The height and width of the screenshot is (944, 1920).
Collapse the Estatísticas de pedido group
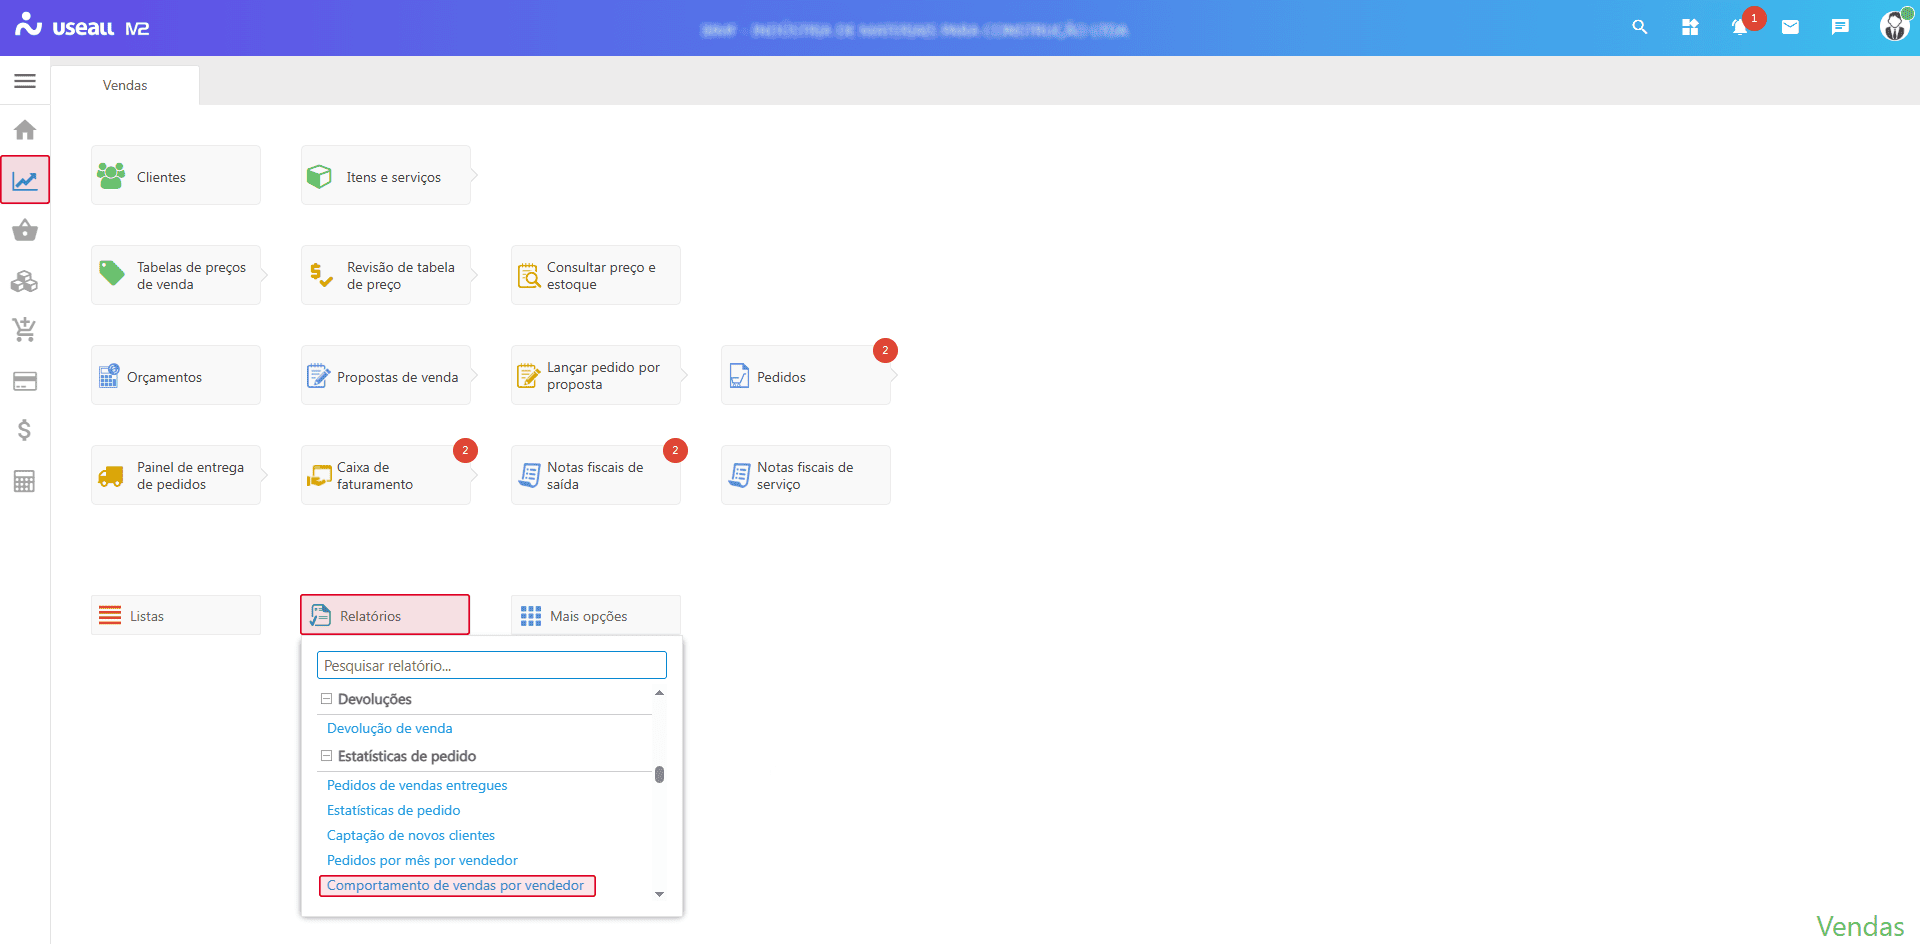(x=326, y=756)
